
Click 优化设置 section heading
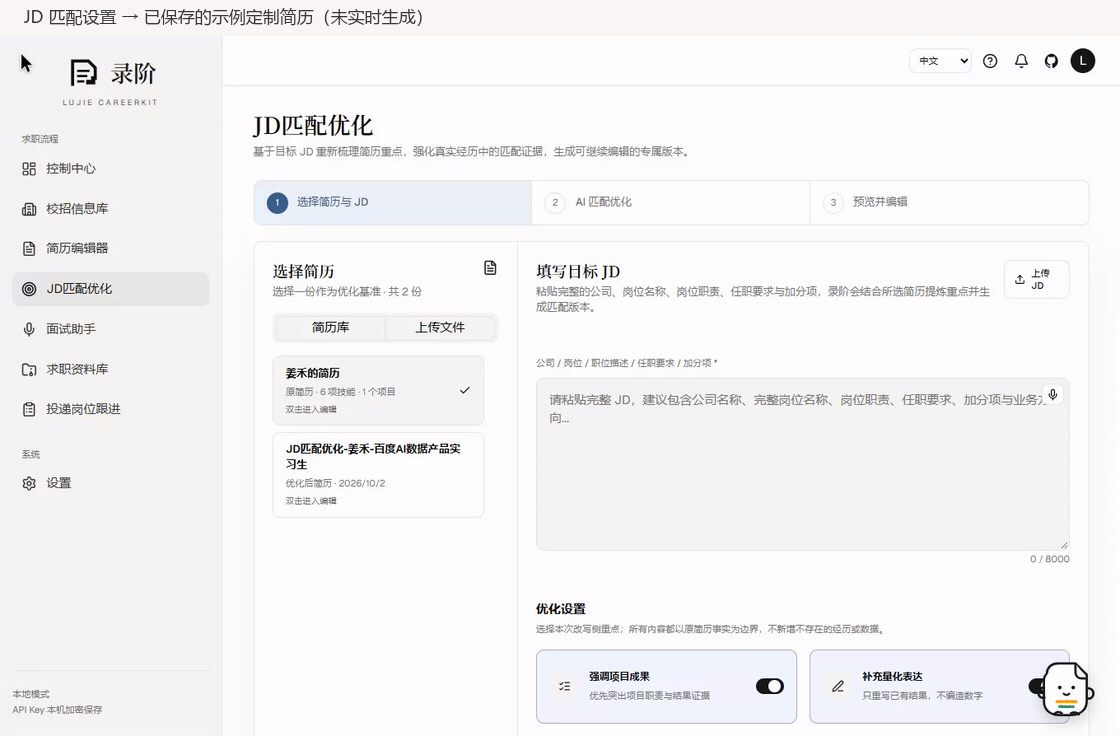(561, 609)
